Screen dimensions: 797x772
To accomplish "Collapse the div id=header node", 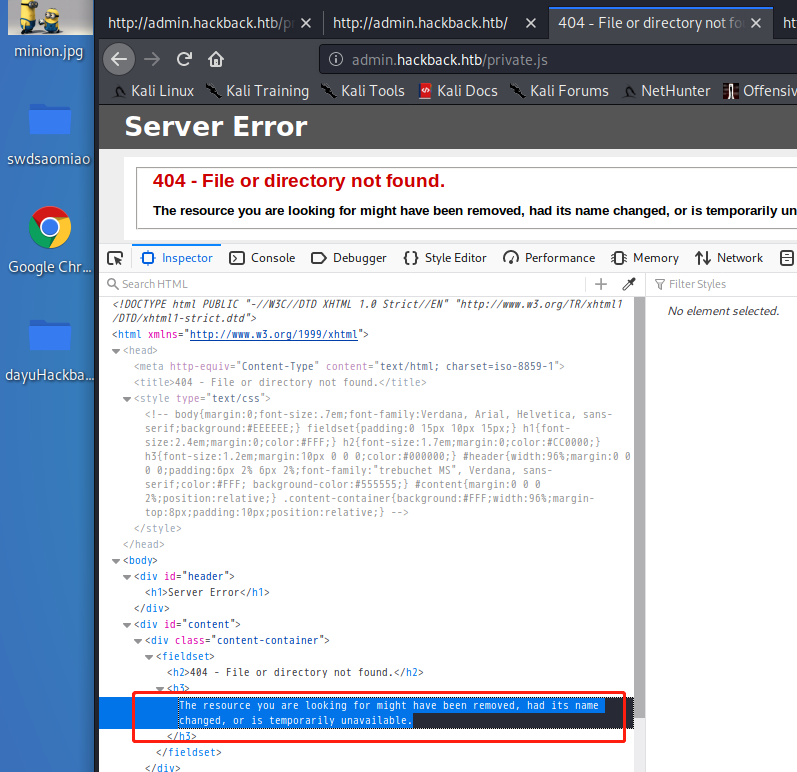I will (127, 577).
